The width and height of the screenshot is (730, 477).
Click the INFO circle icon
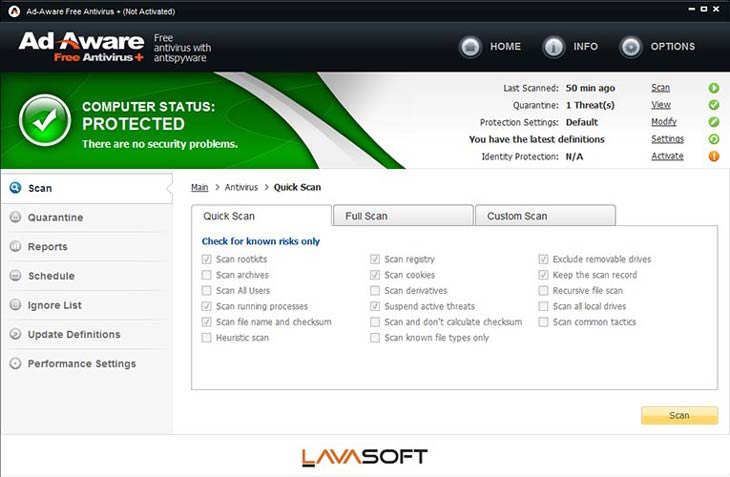(x=554, y=47)
